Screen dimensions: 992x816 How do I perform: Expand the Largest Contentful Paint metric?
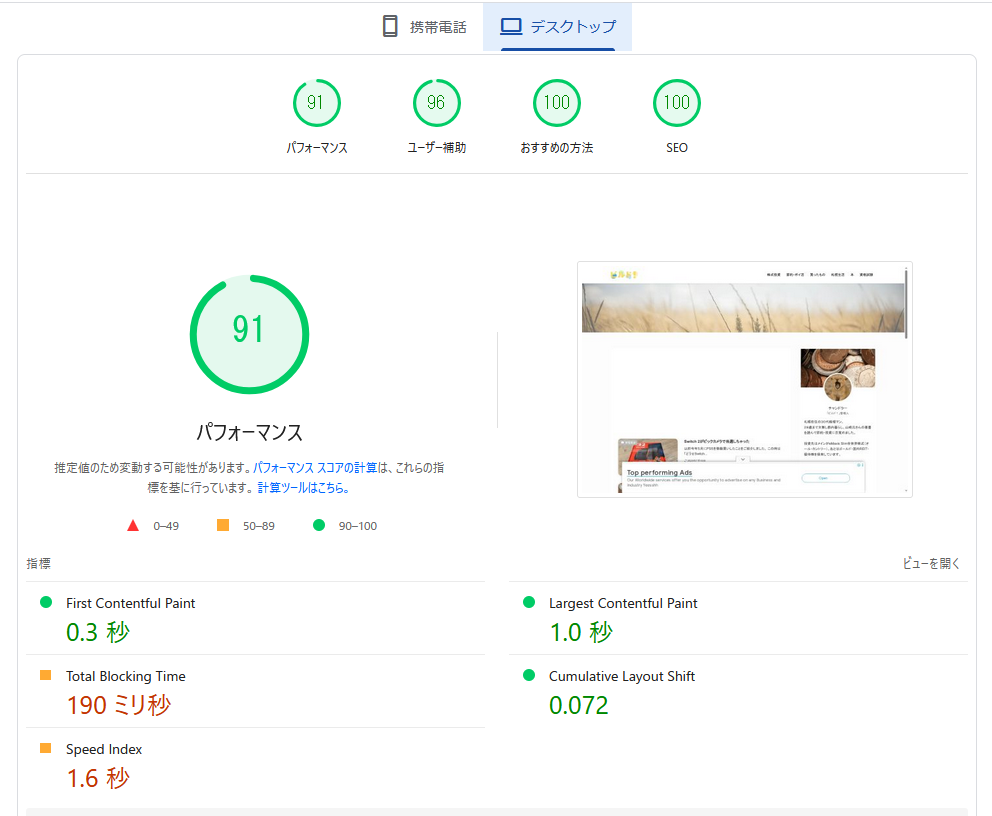(622, 603)
